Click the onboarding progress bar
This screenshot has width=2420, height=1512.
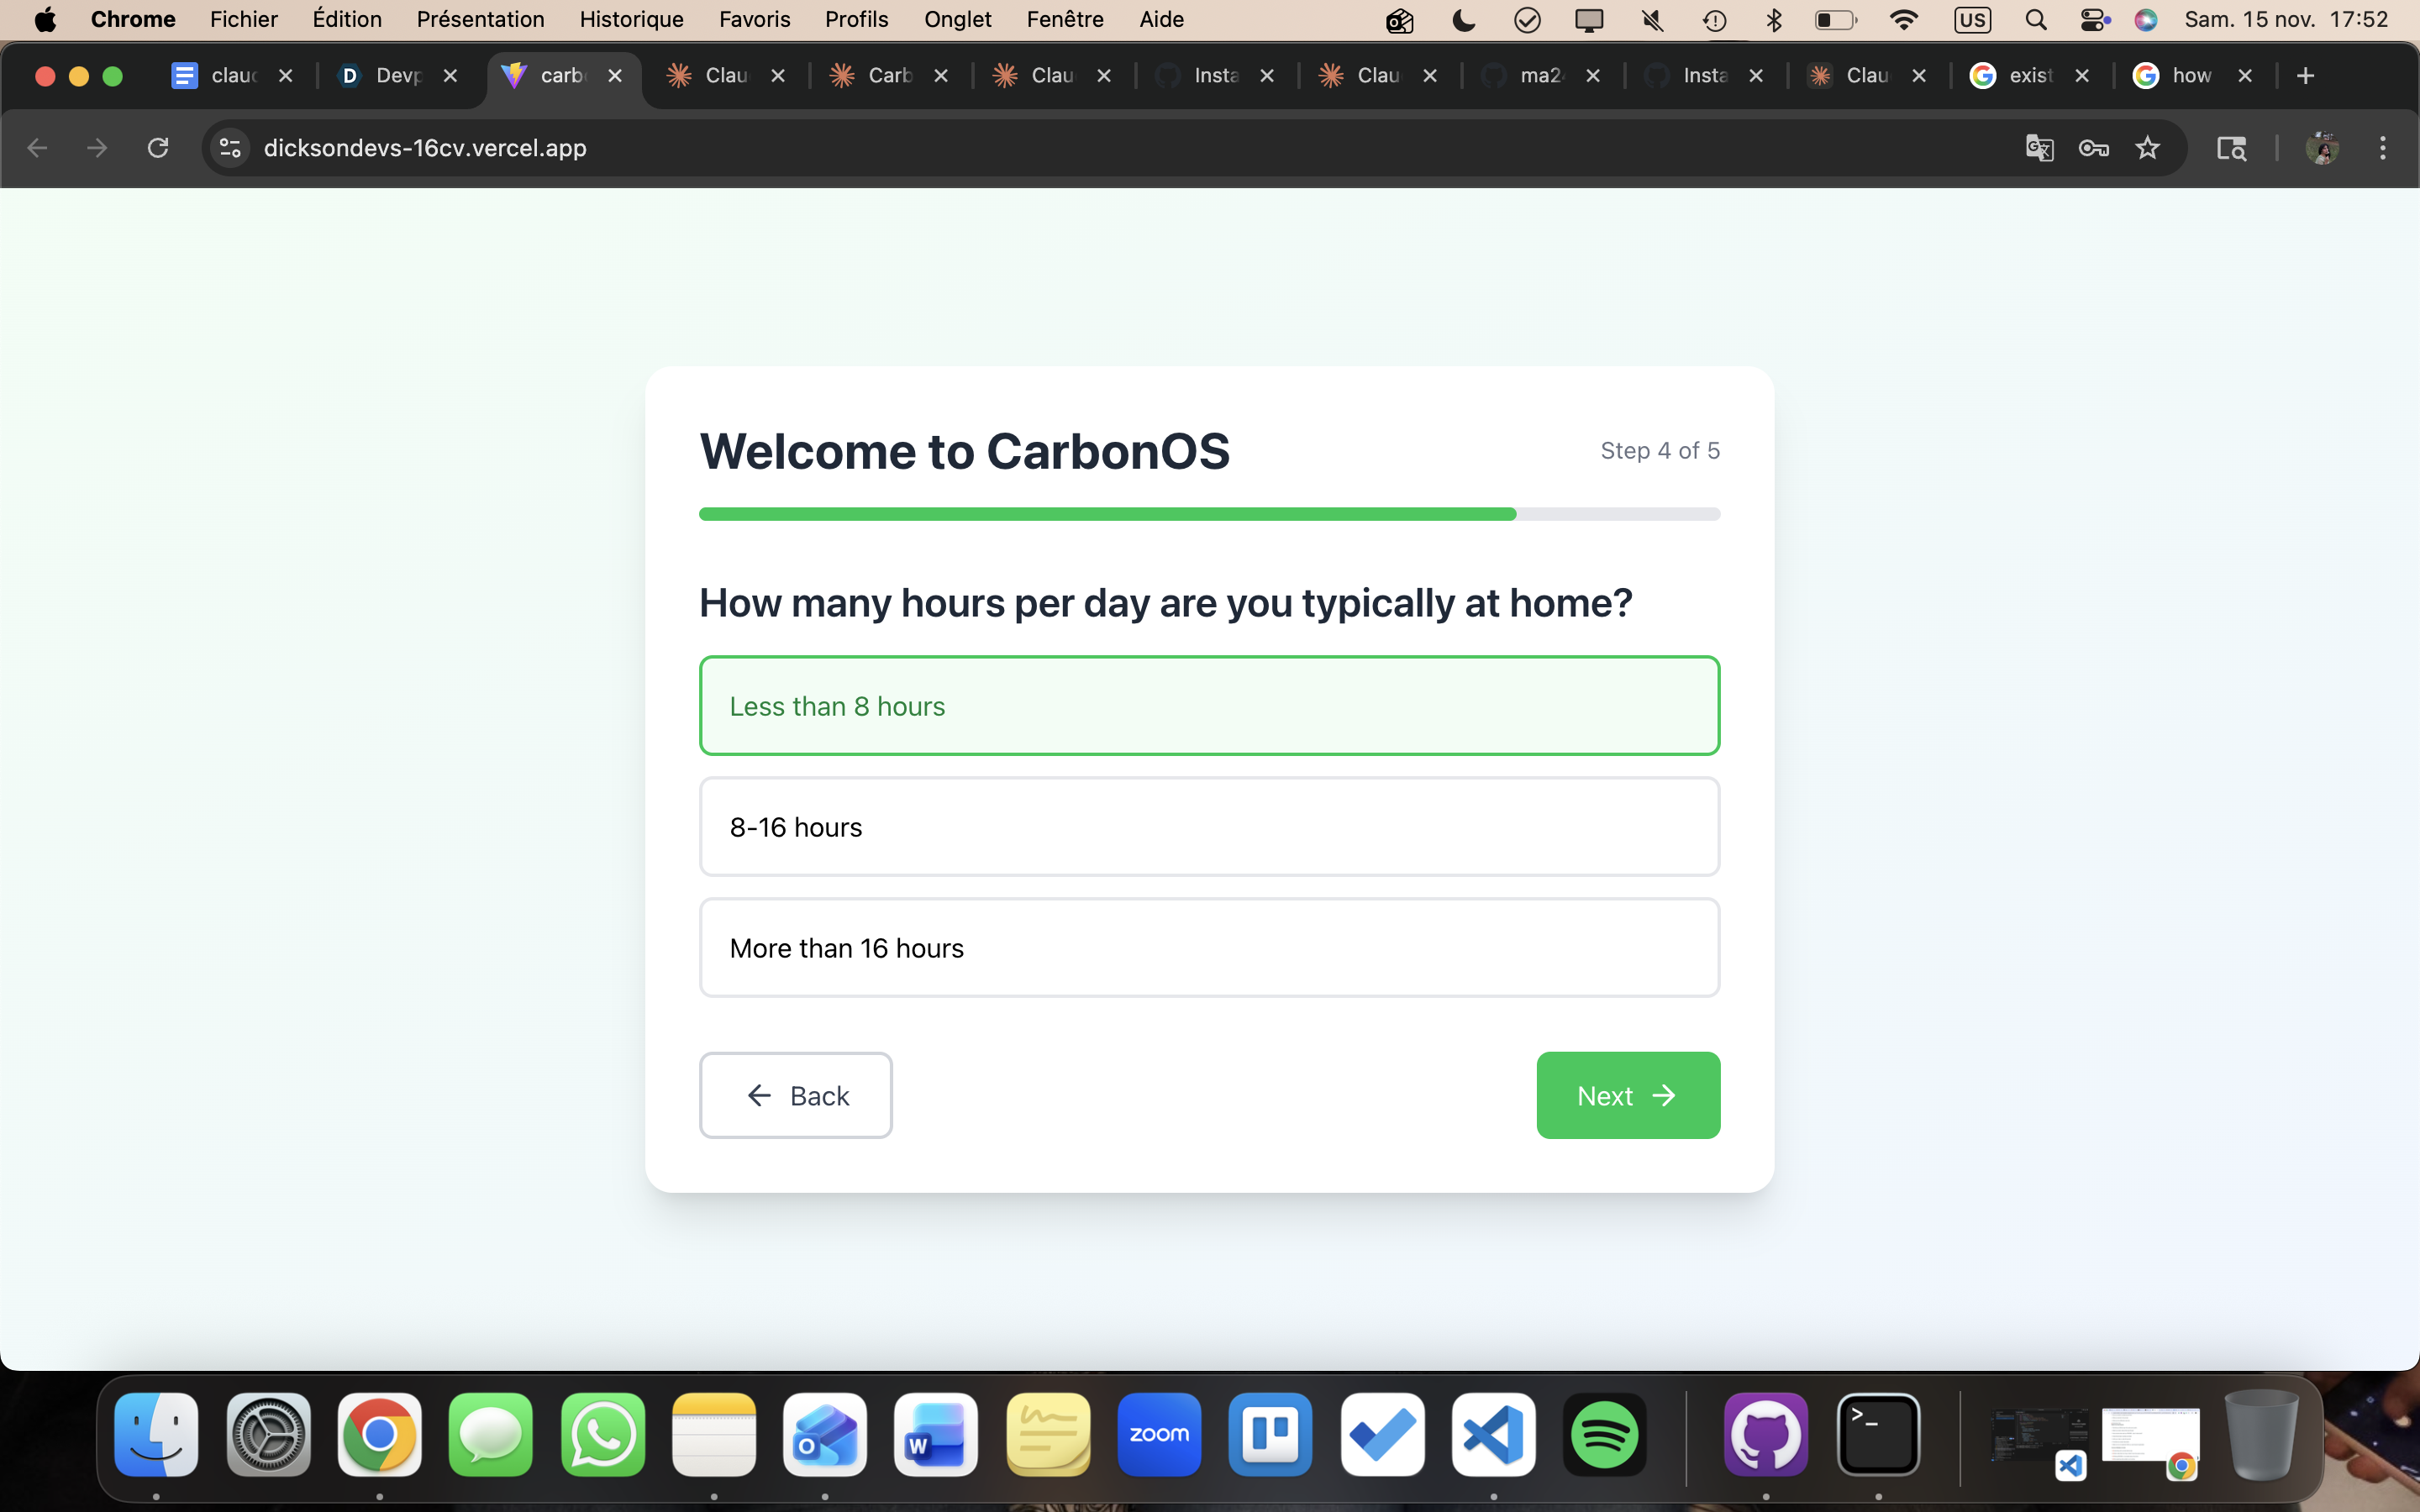[x=1209, y=514]
